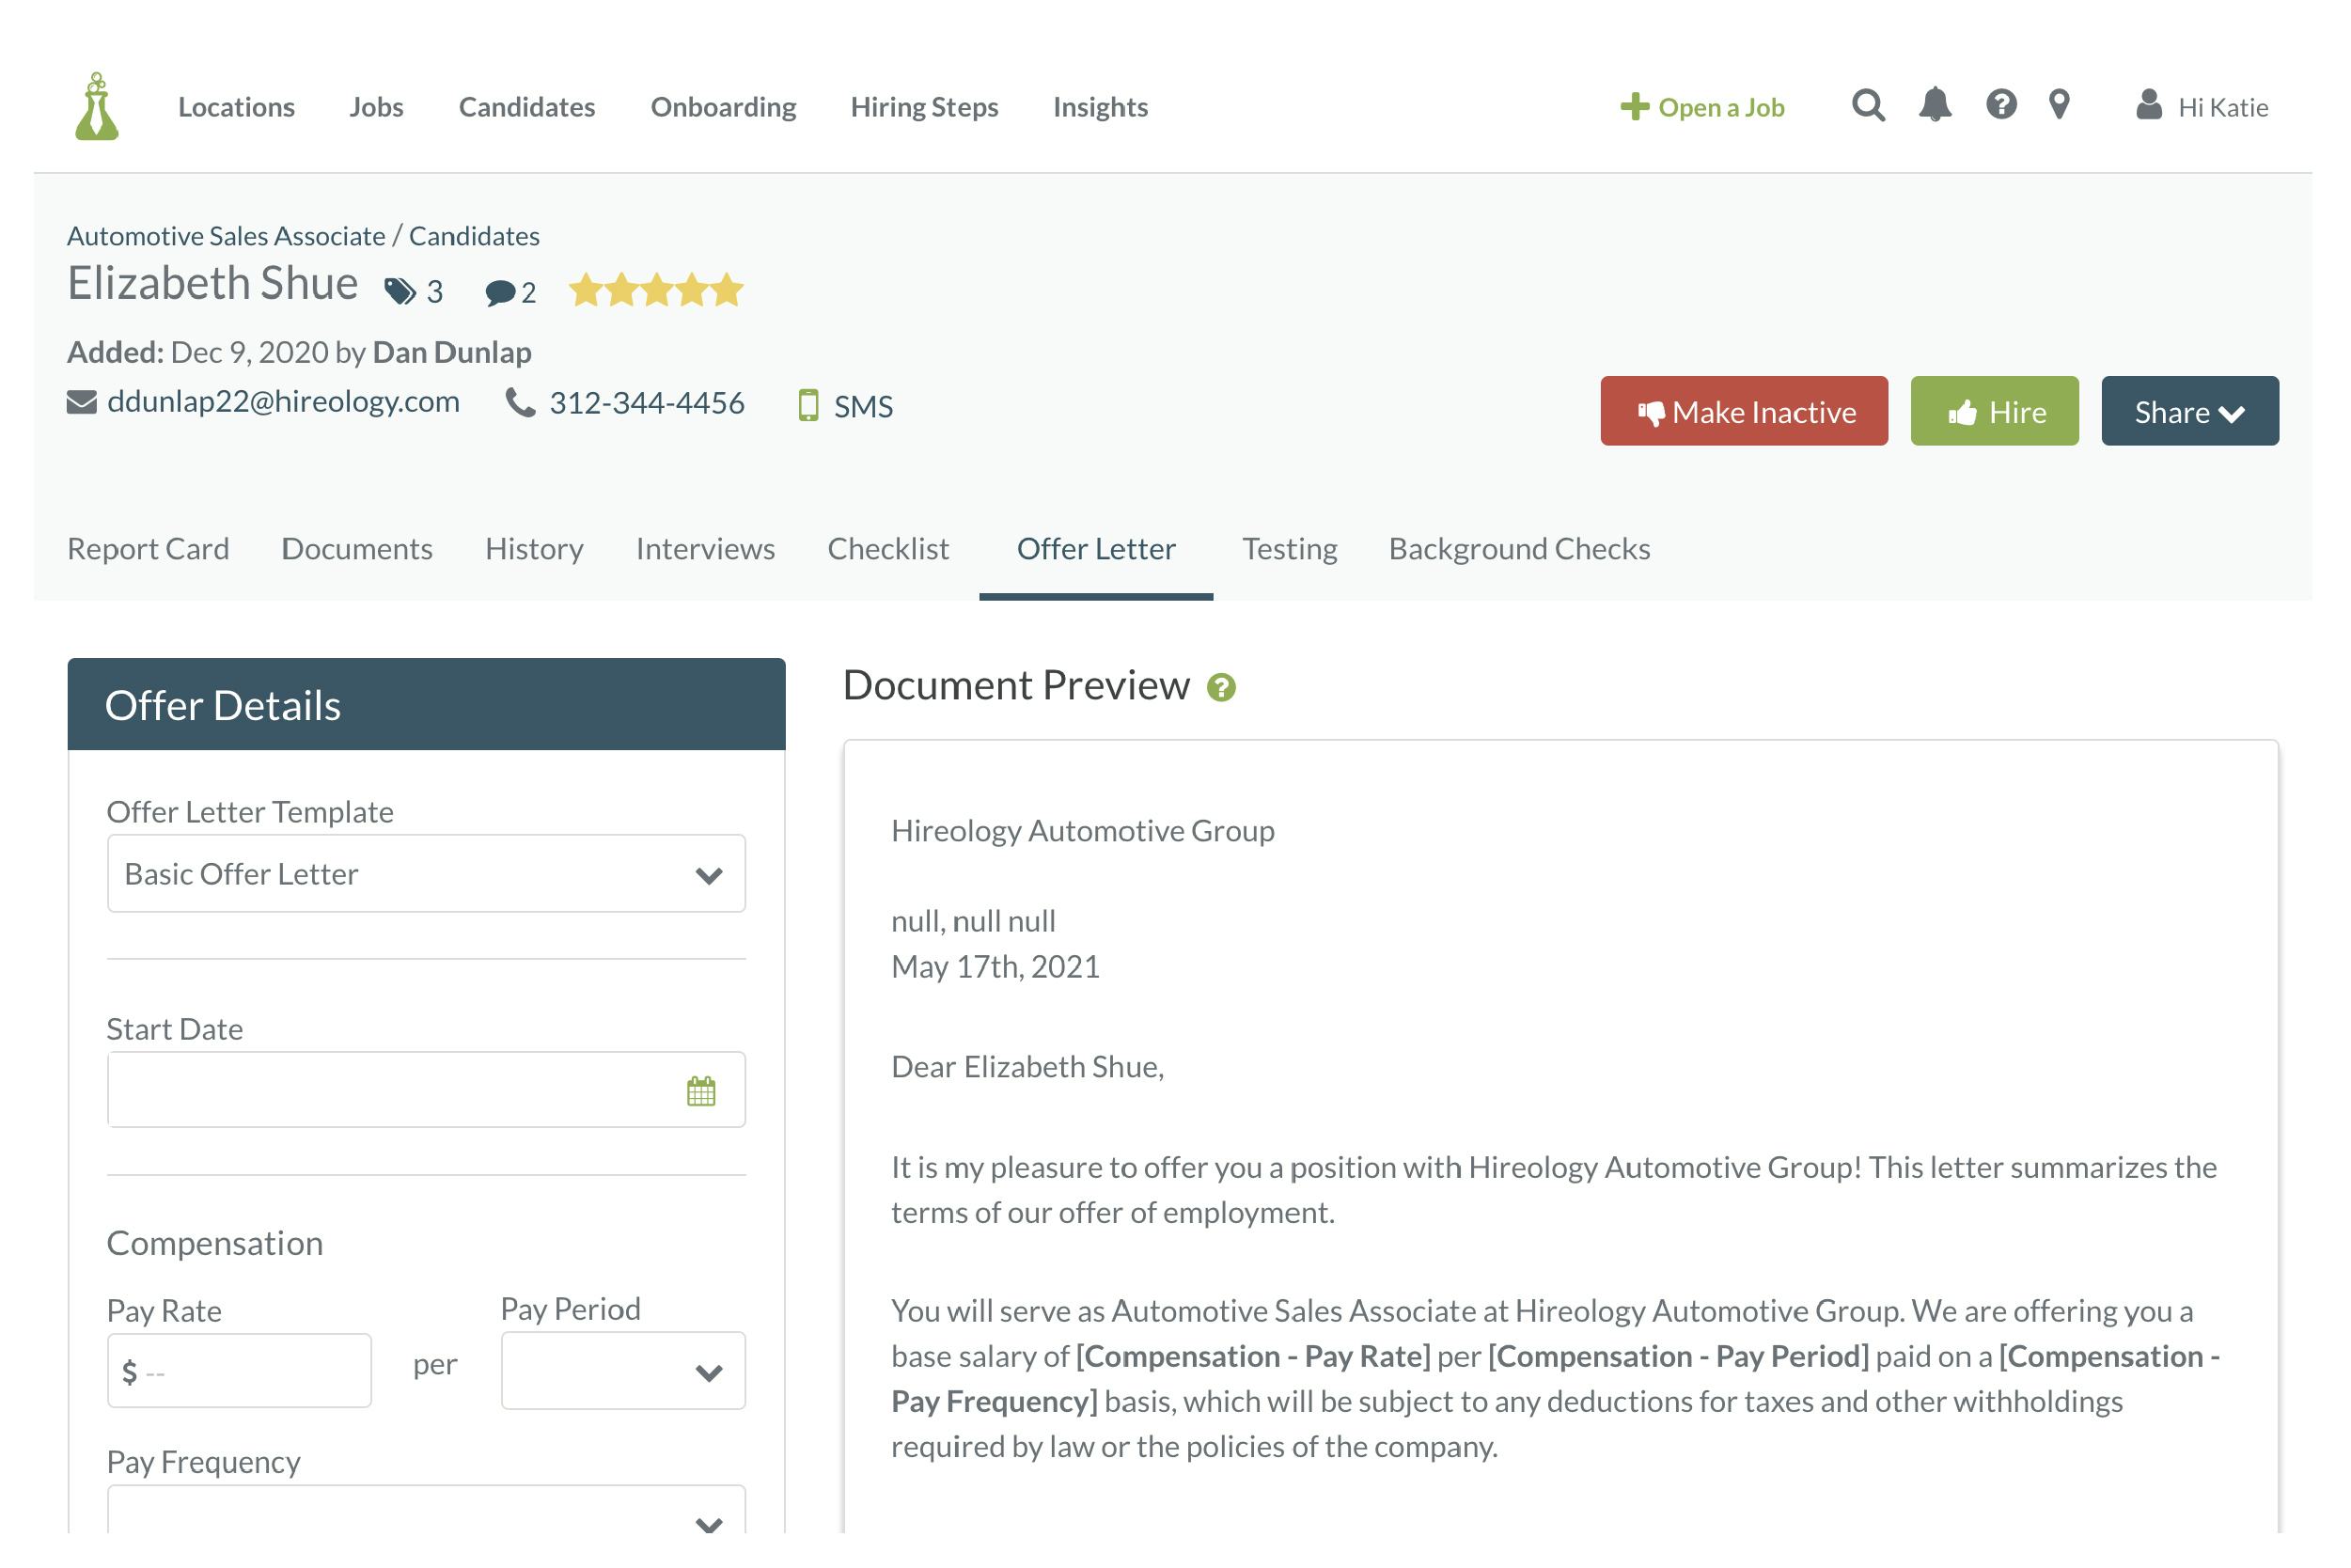Open comments bubble icon showing 2
This screenshot has height=1568, width=2351.
click(499, 293)
